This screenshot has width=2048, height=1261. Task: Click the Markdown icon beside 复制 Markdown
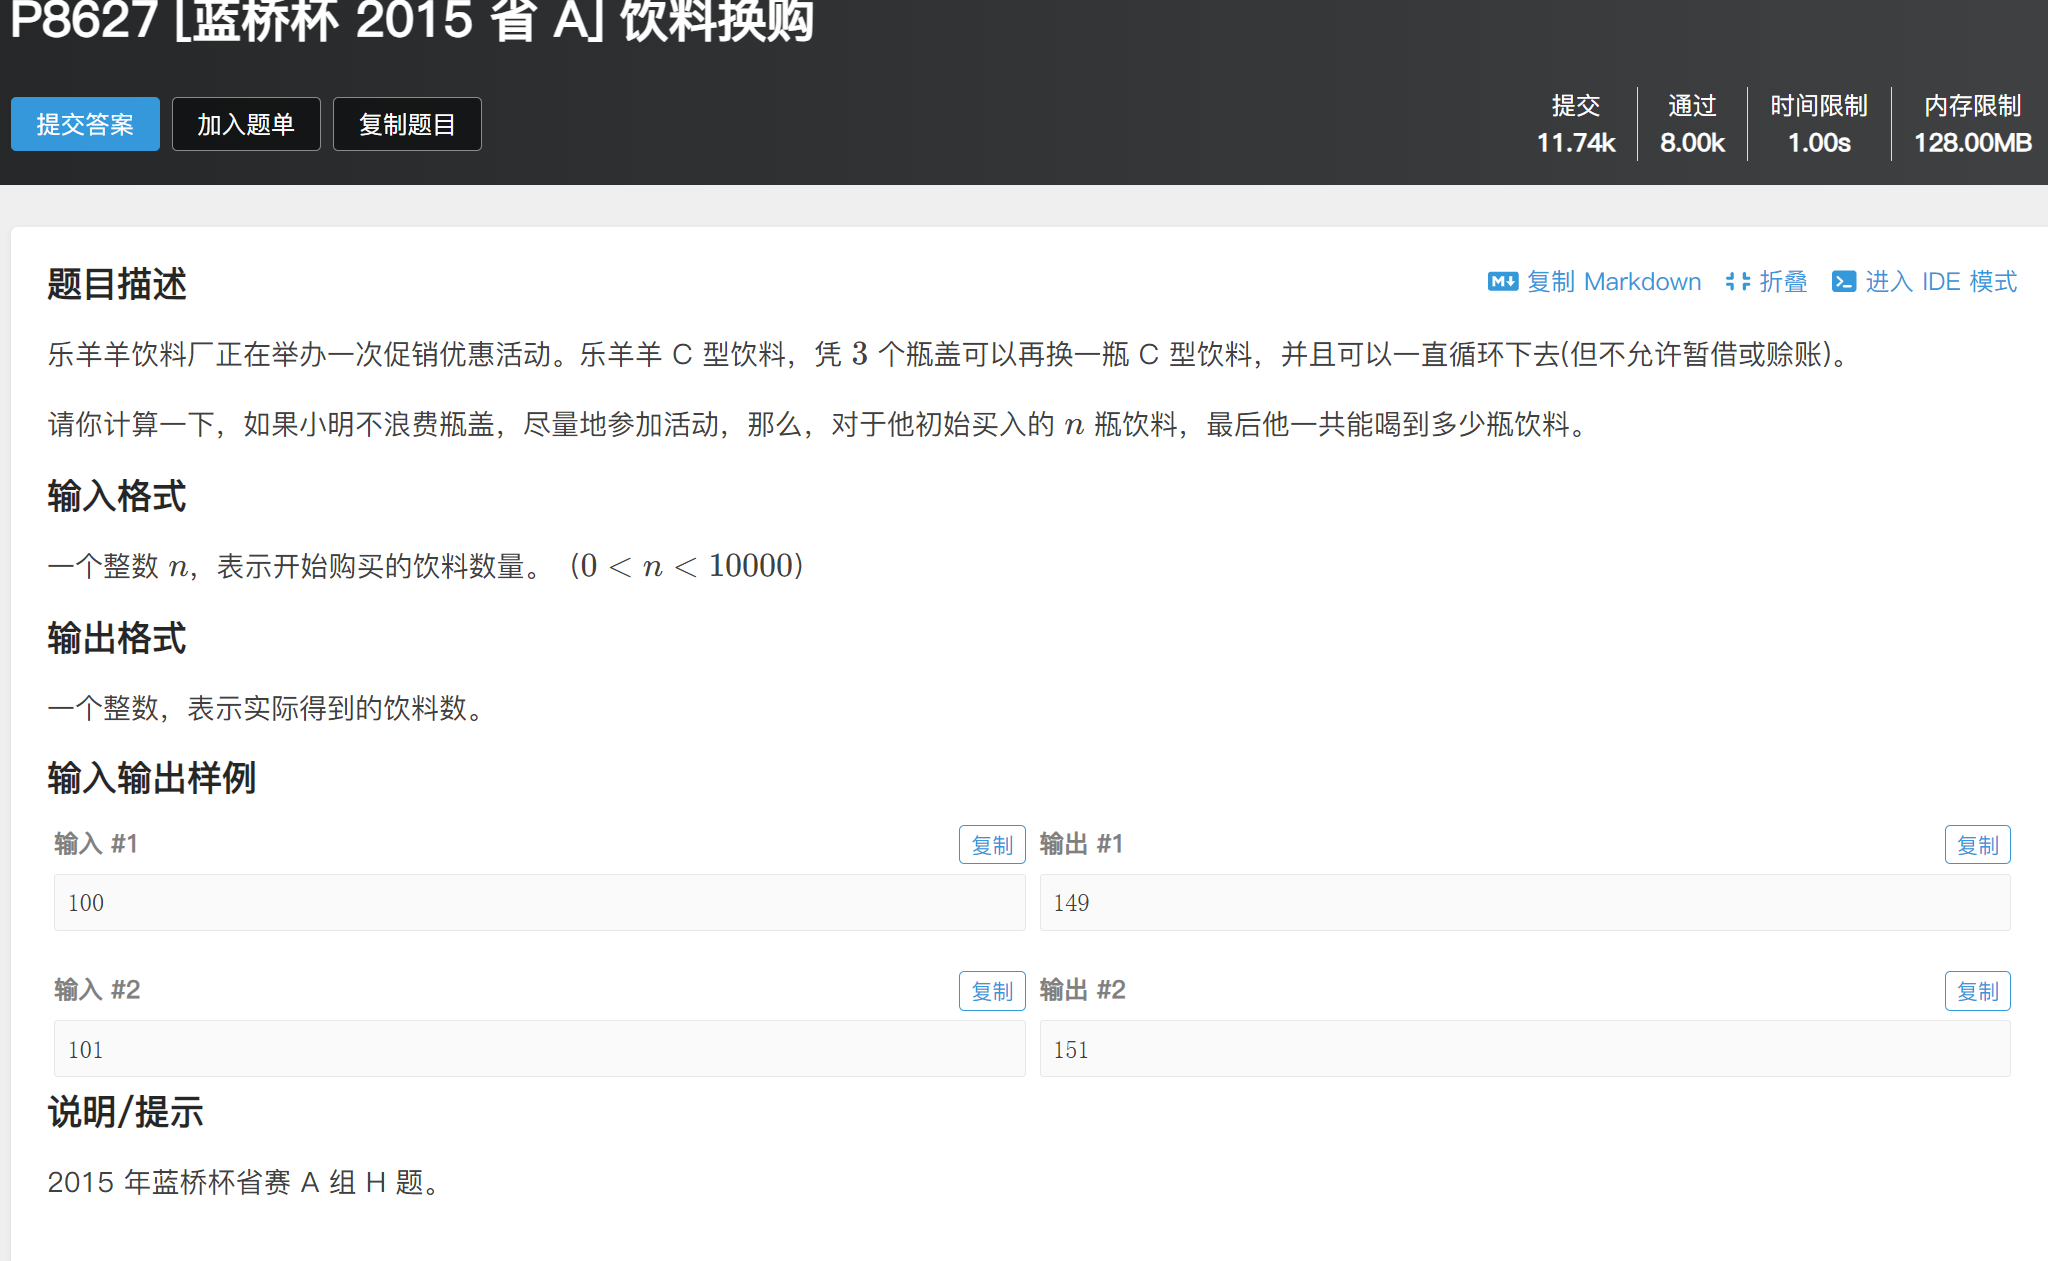(x=1502, y=282)
